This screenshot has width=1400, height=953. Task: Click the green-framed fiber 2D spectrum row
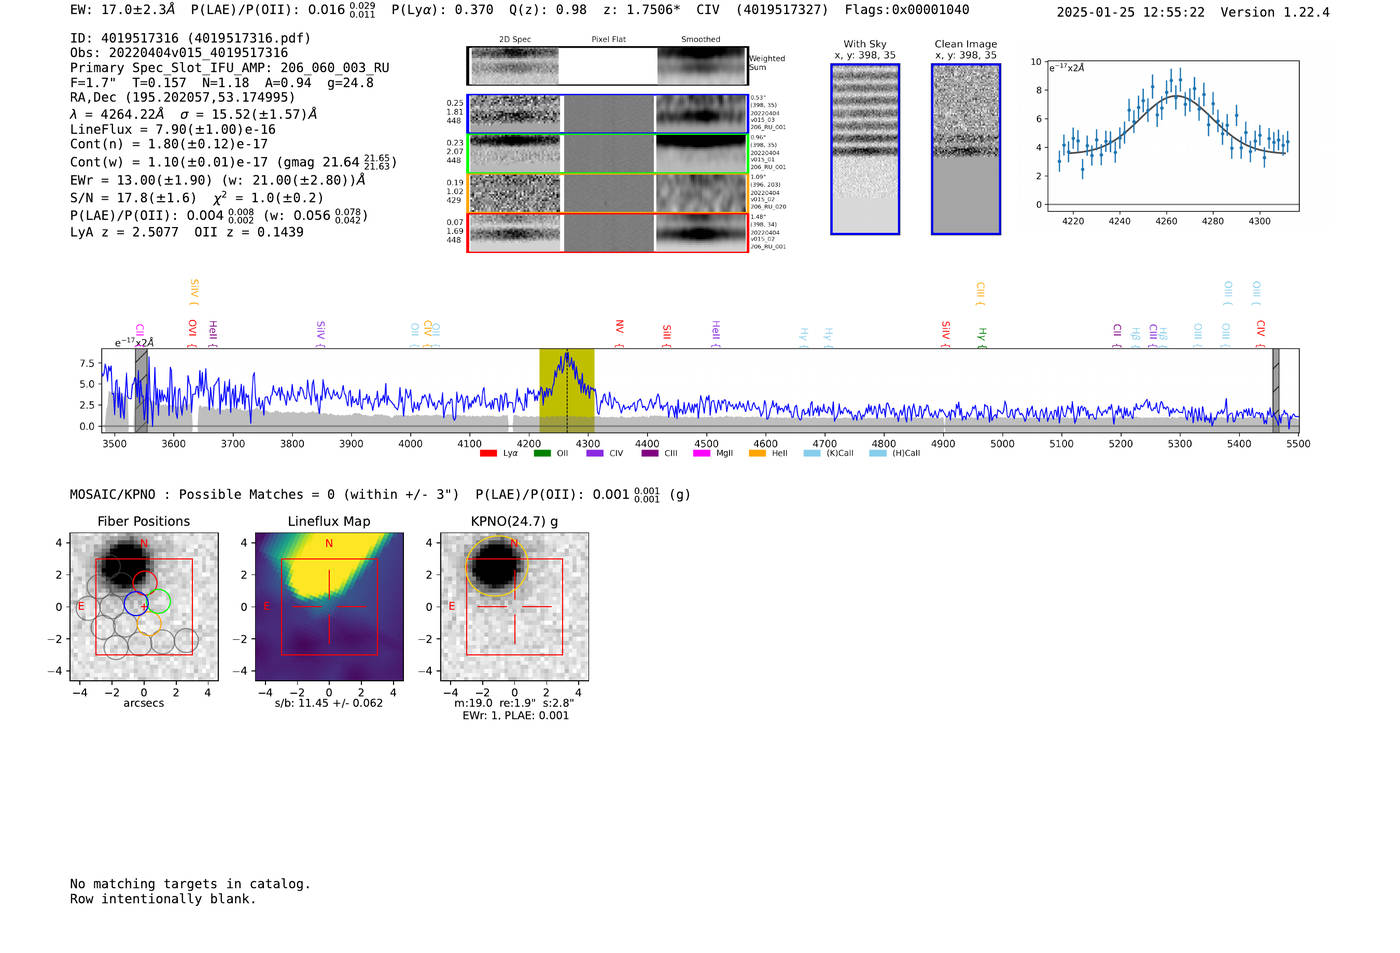(608, 154)
